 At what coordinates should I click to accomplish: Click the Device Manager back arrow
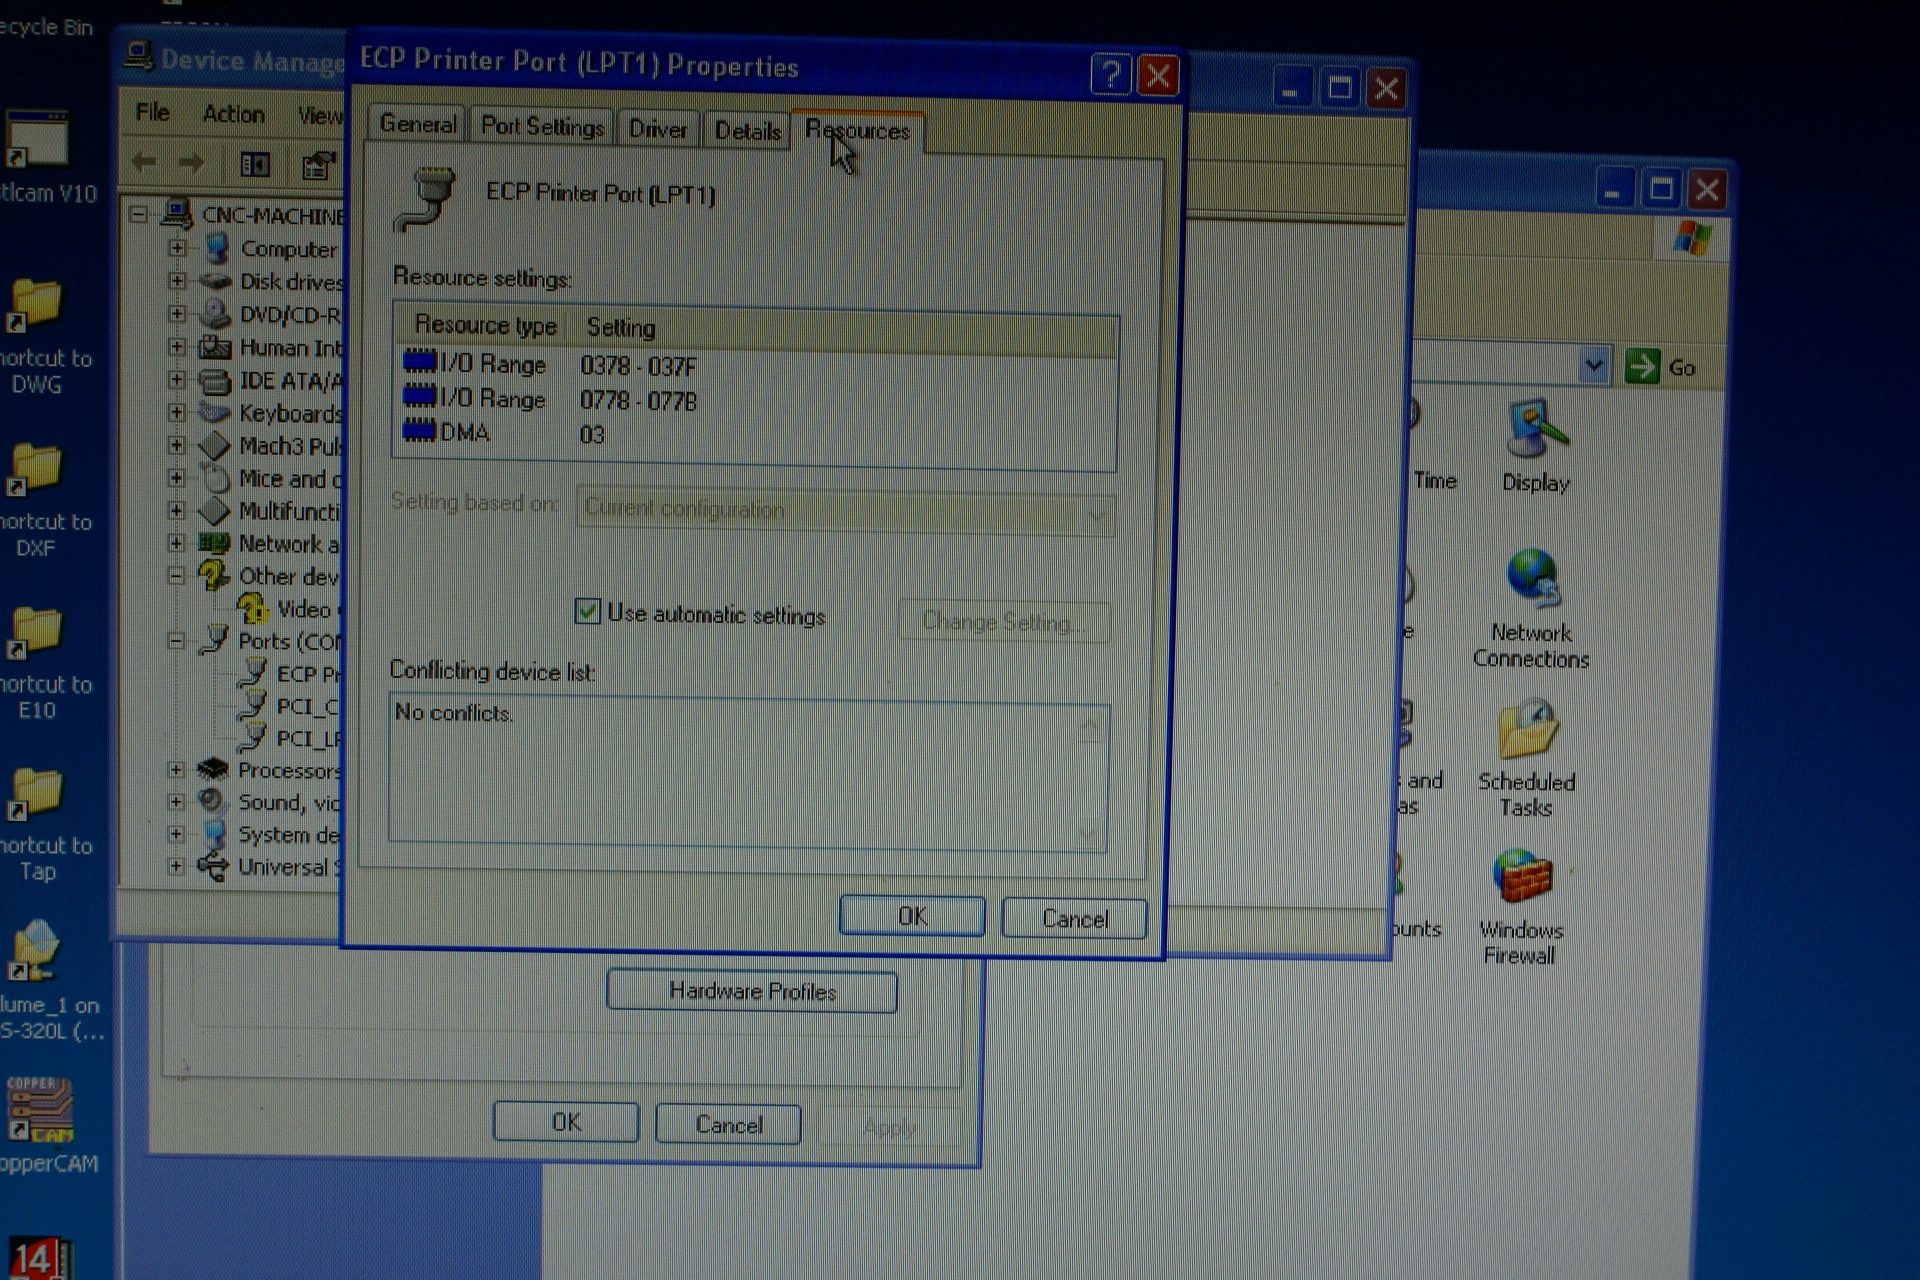point(144,162)
